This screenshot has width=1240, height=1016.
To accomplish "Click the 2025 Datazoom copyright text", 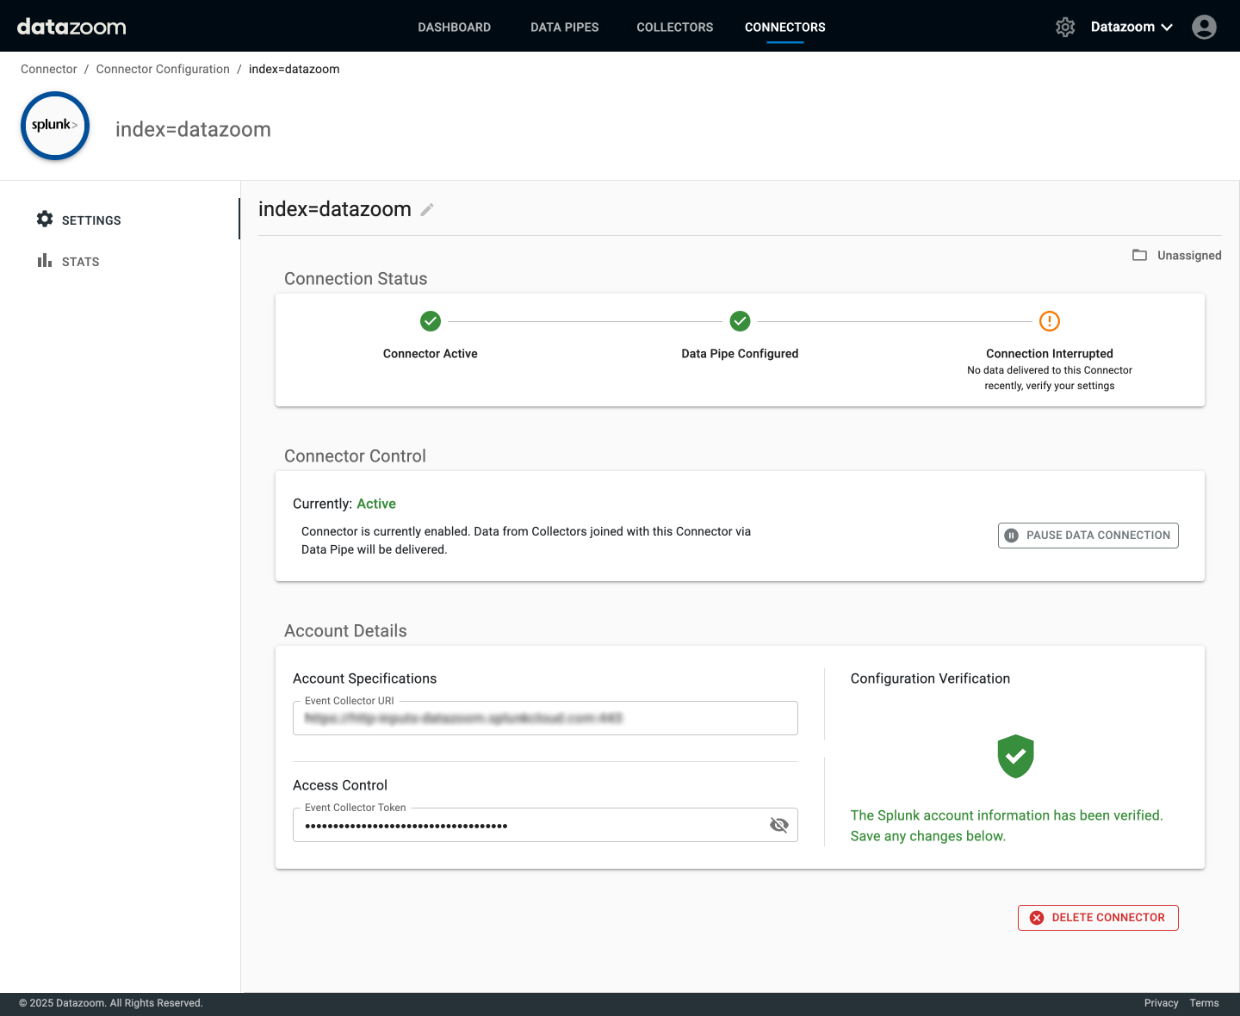I will tap(111, 1003).
